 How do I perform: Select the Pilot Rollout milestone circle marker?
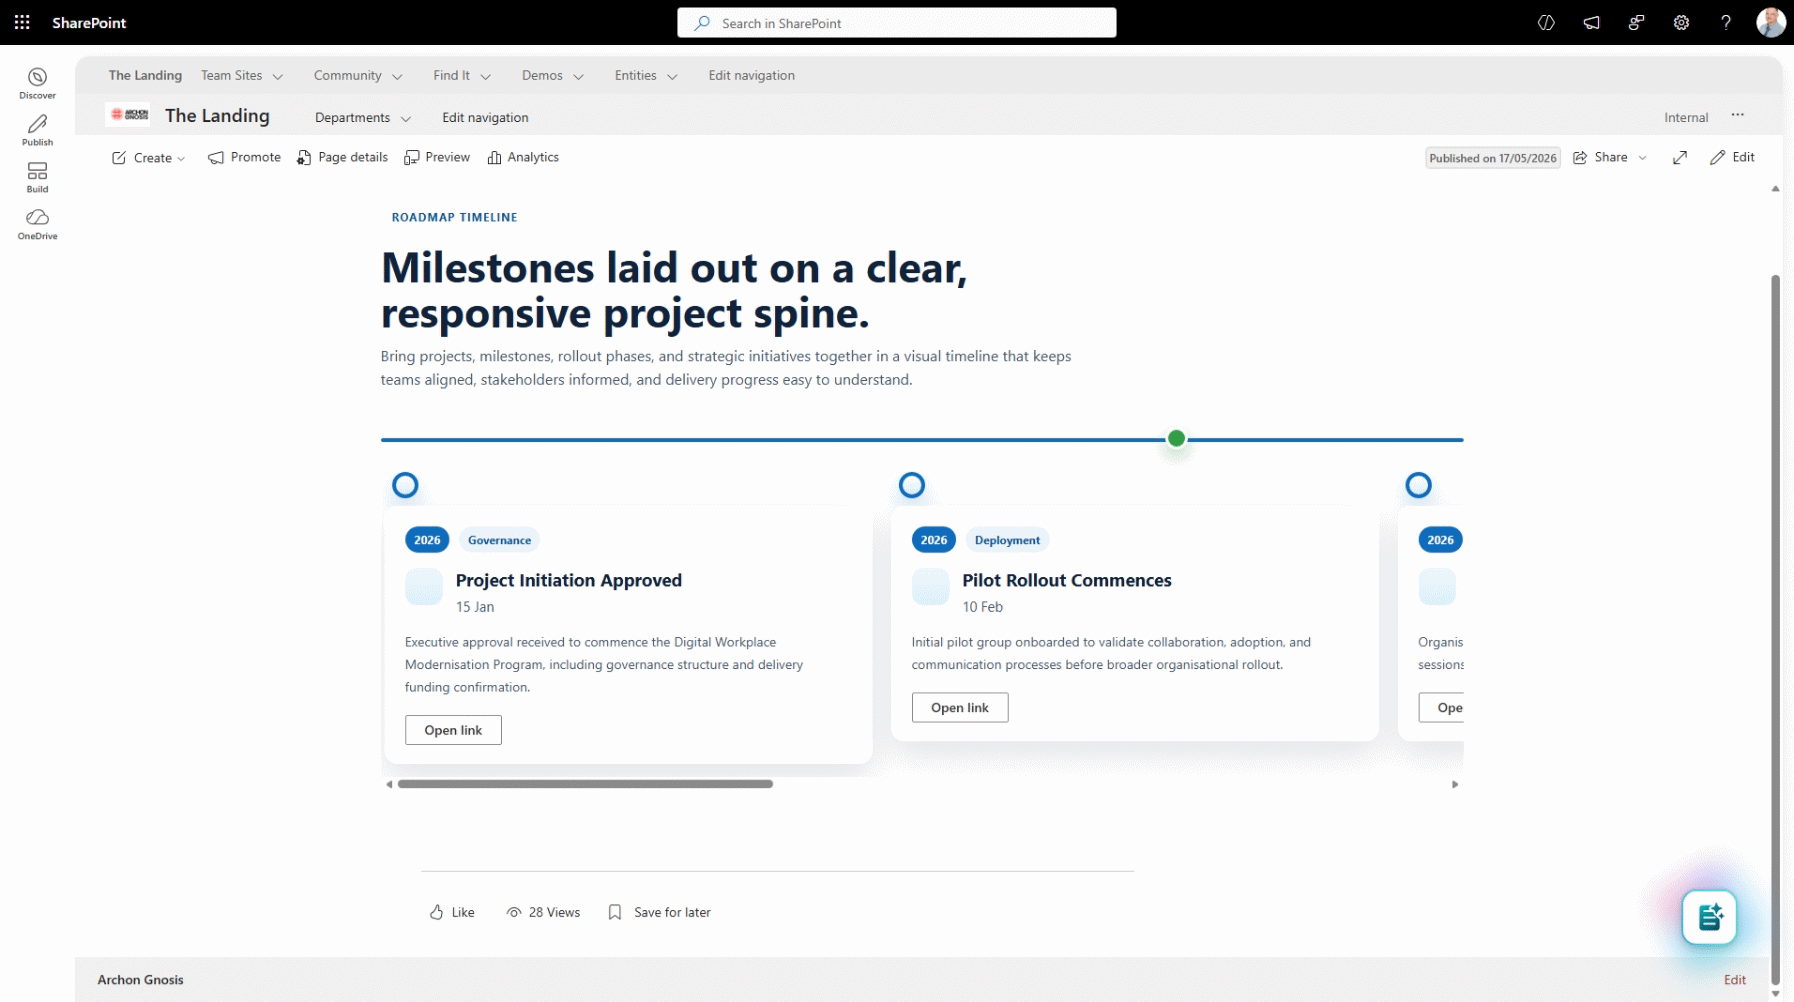[x=912, y=486]
